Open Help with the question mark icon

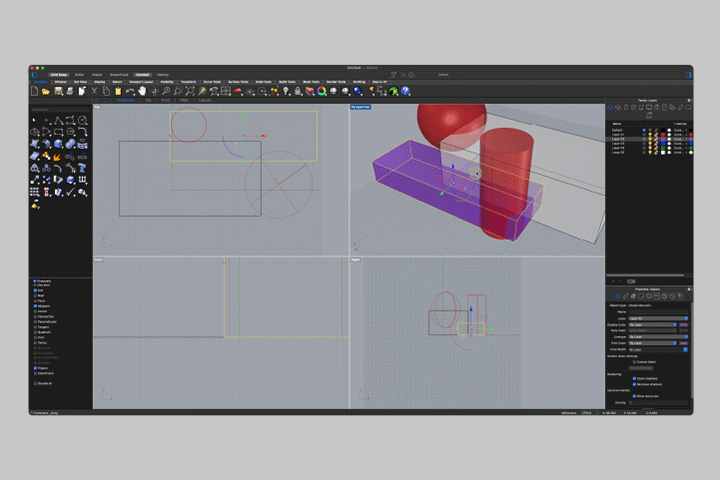point(405,91)
